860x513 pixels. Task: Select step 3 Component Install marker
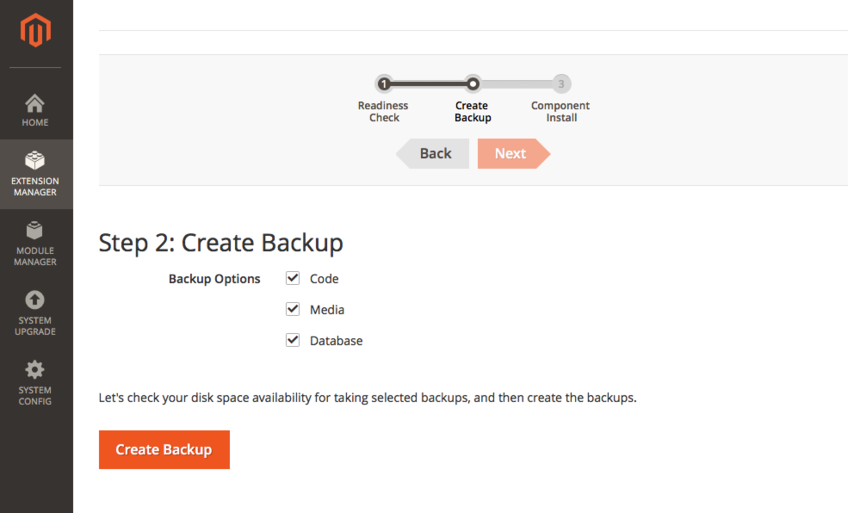tap(561, 84)
